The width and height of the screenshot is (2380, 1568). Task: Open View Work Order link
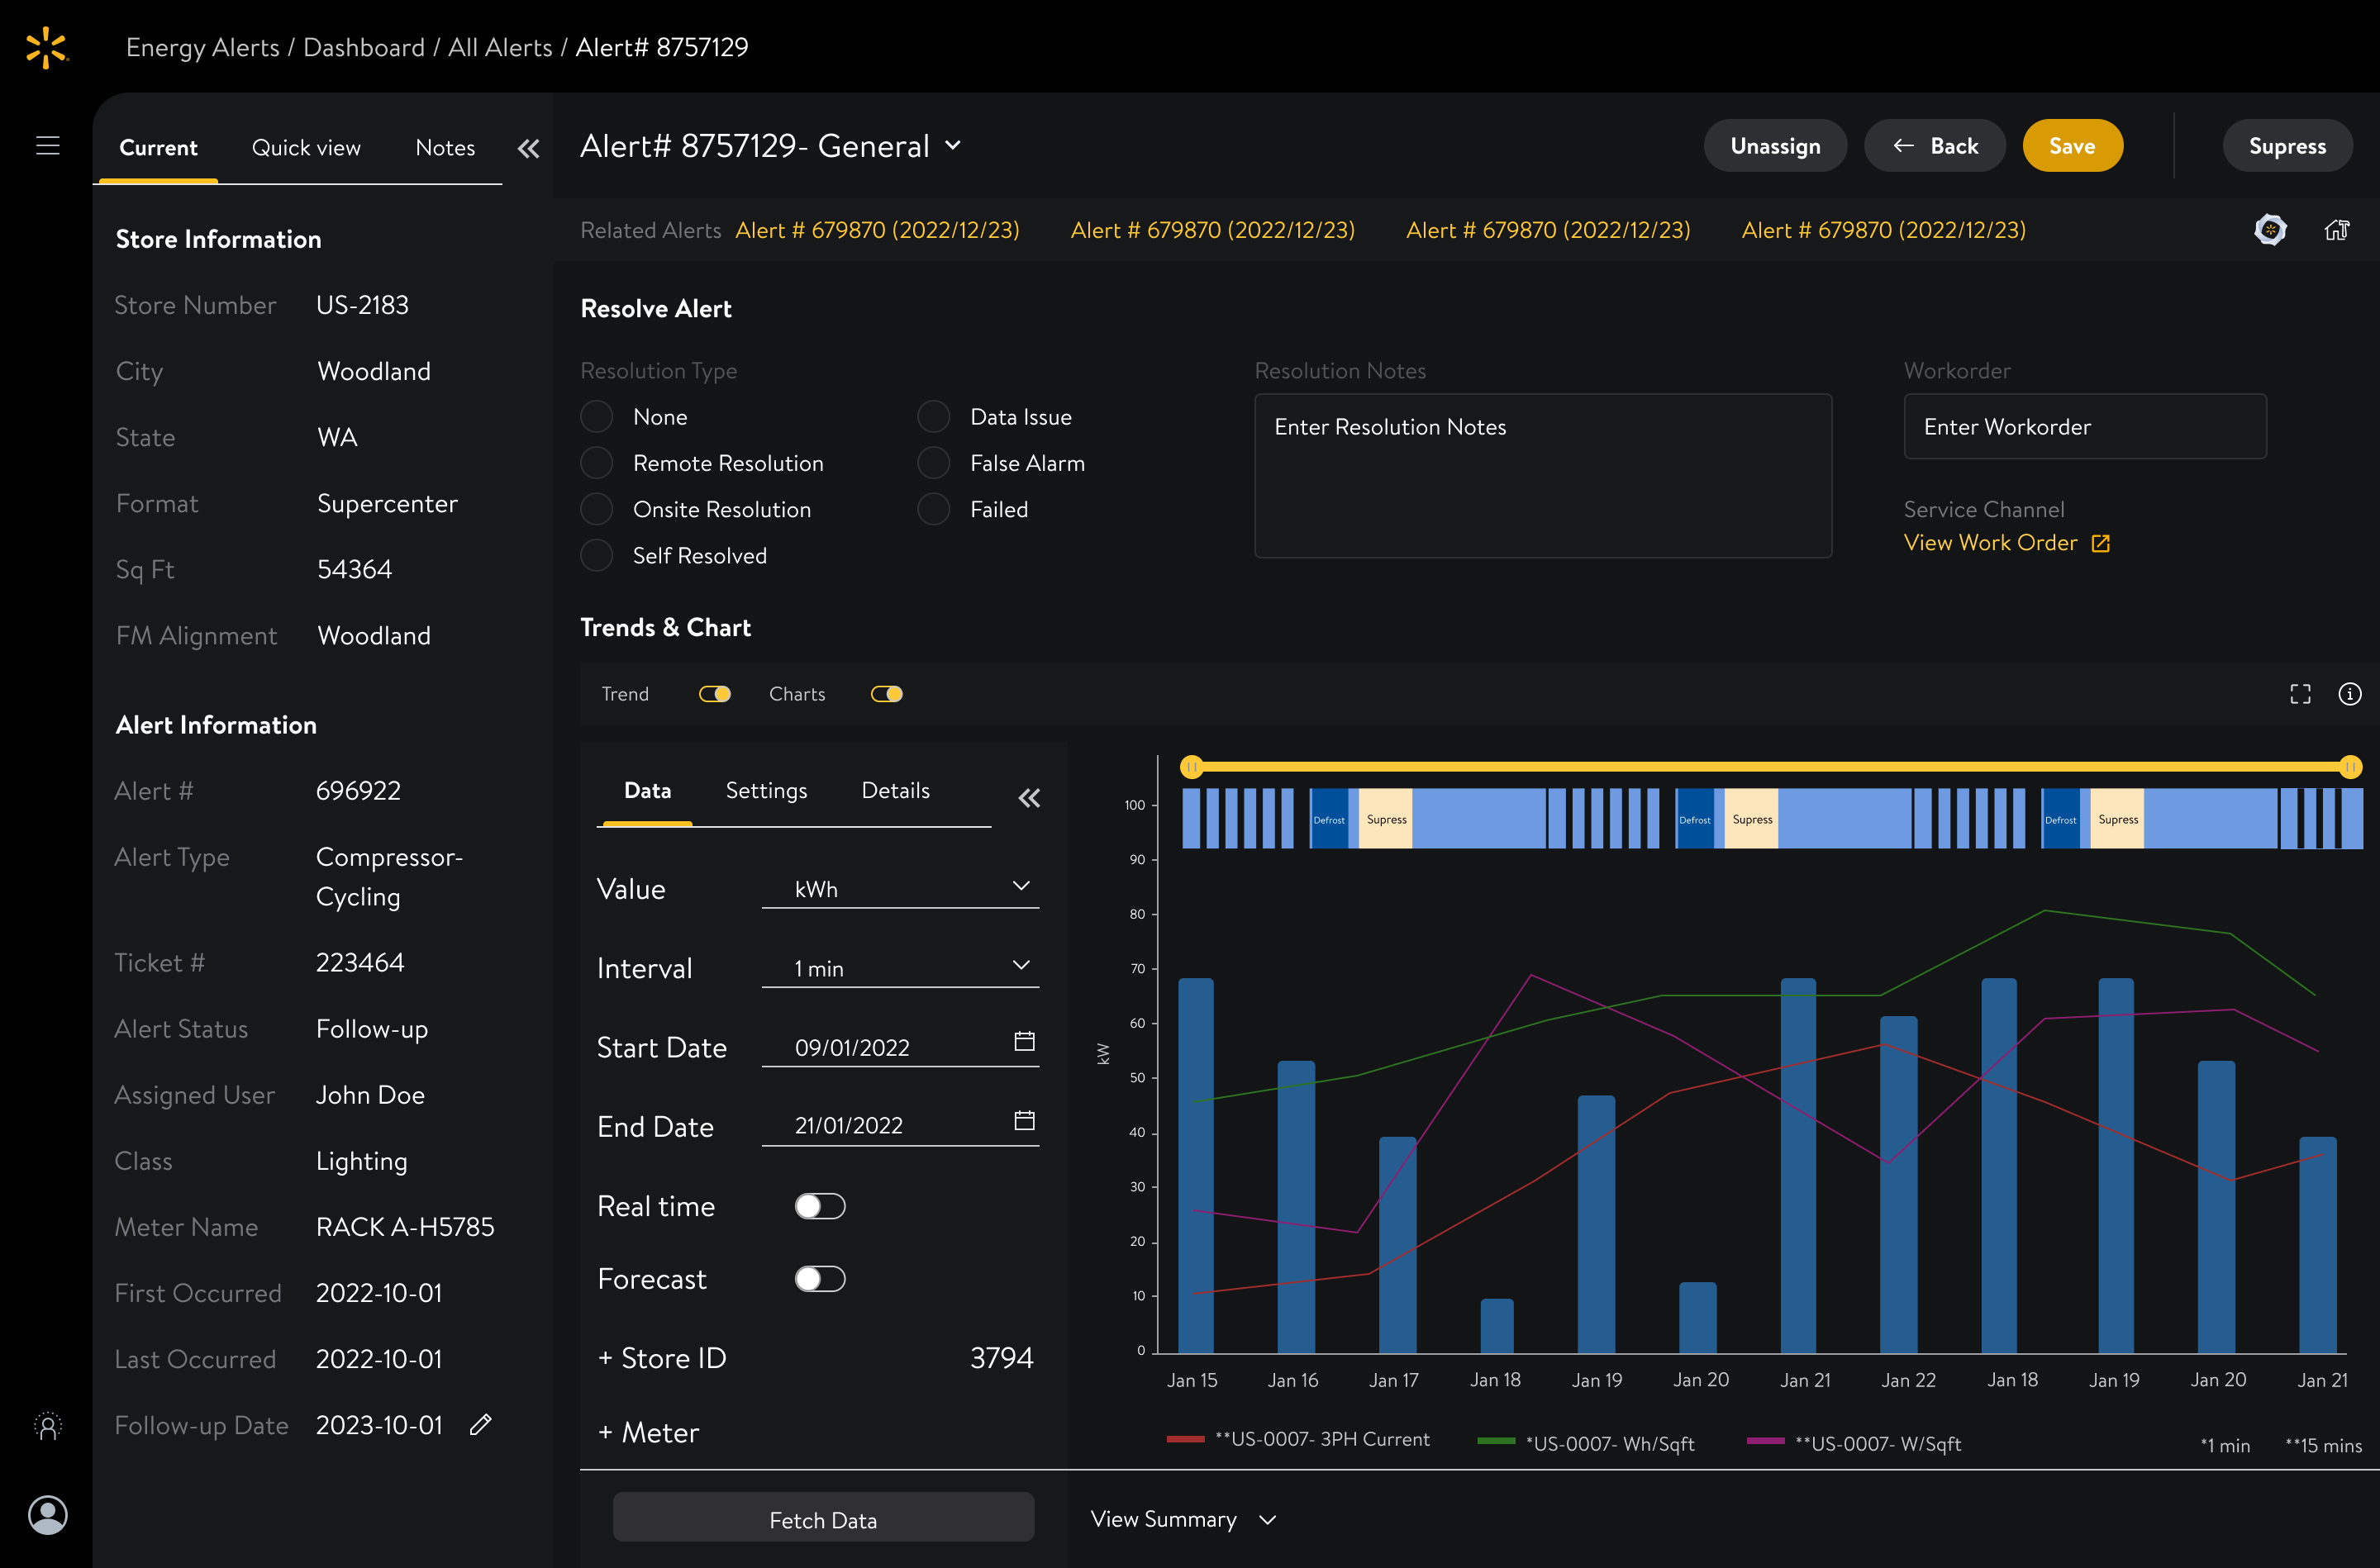point(1990,543)
